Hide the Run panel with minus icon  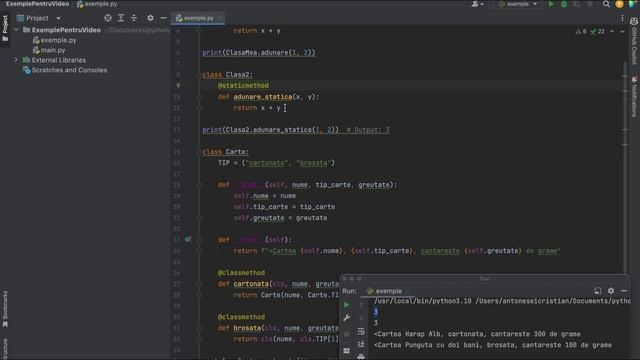(624, 291)
